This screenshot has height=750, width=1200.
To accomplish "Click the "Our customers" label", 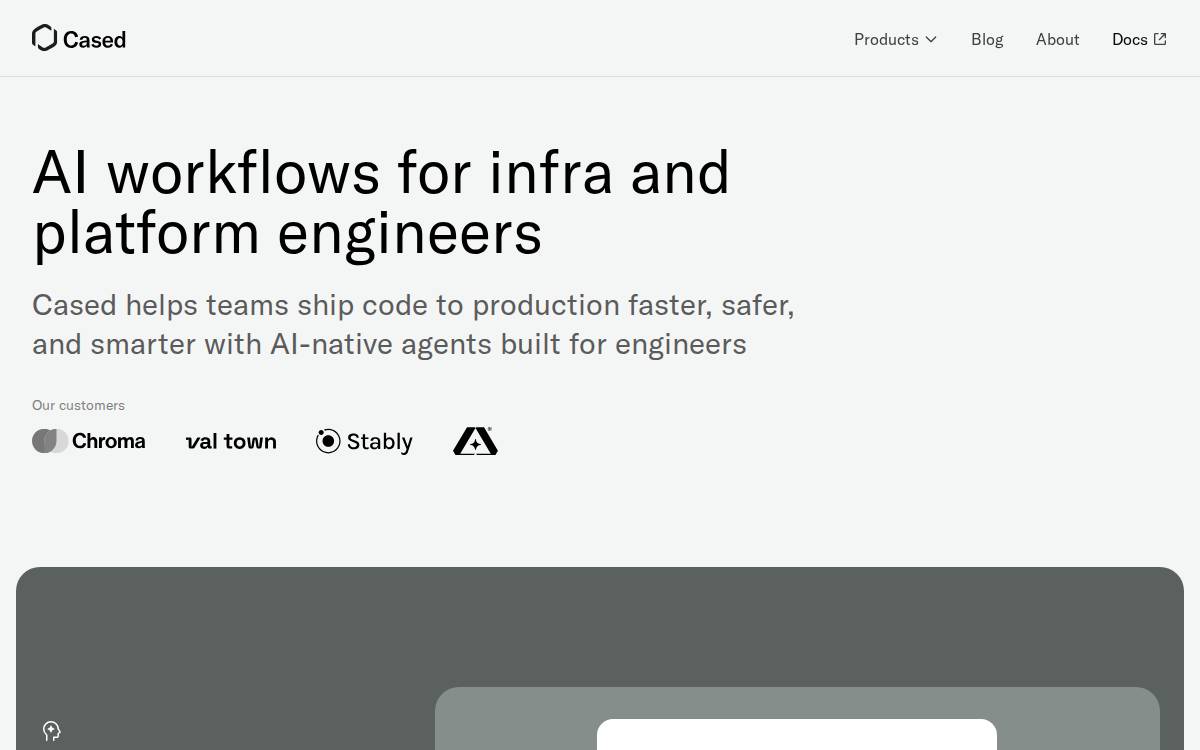I will coord(78,405).
